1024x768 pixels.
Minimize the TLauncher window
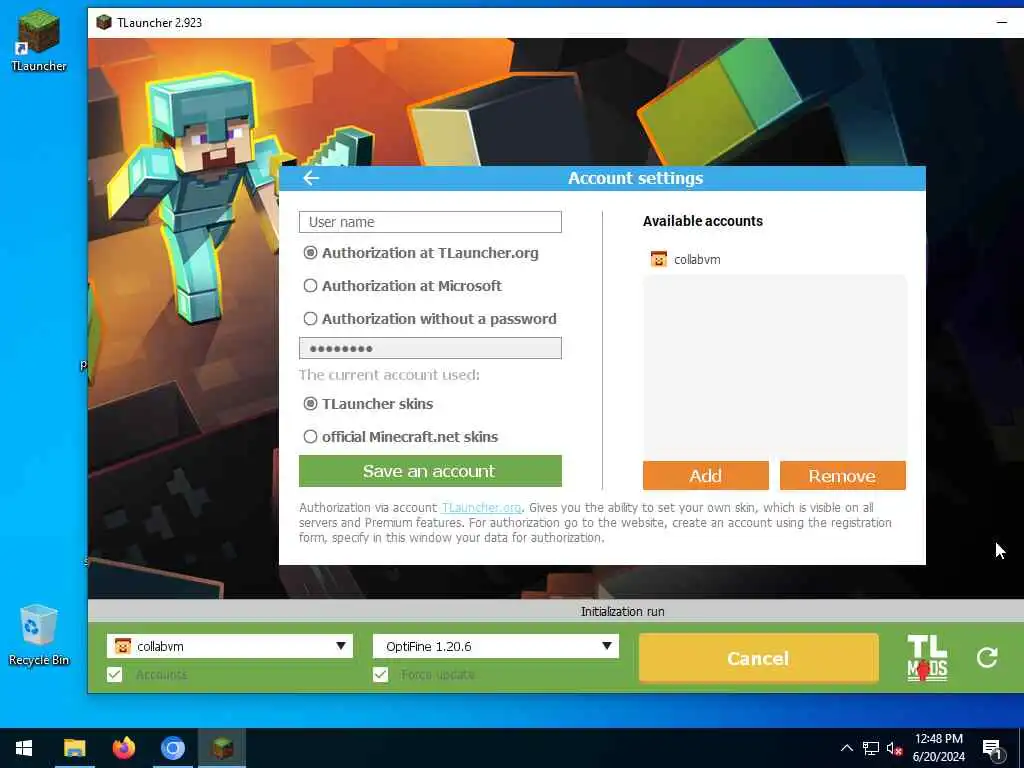tap(1002, 22)
